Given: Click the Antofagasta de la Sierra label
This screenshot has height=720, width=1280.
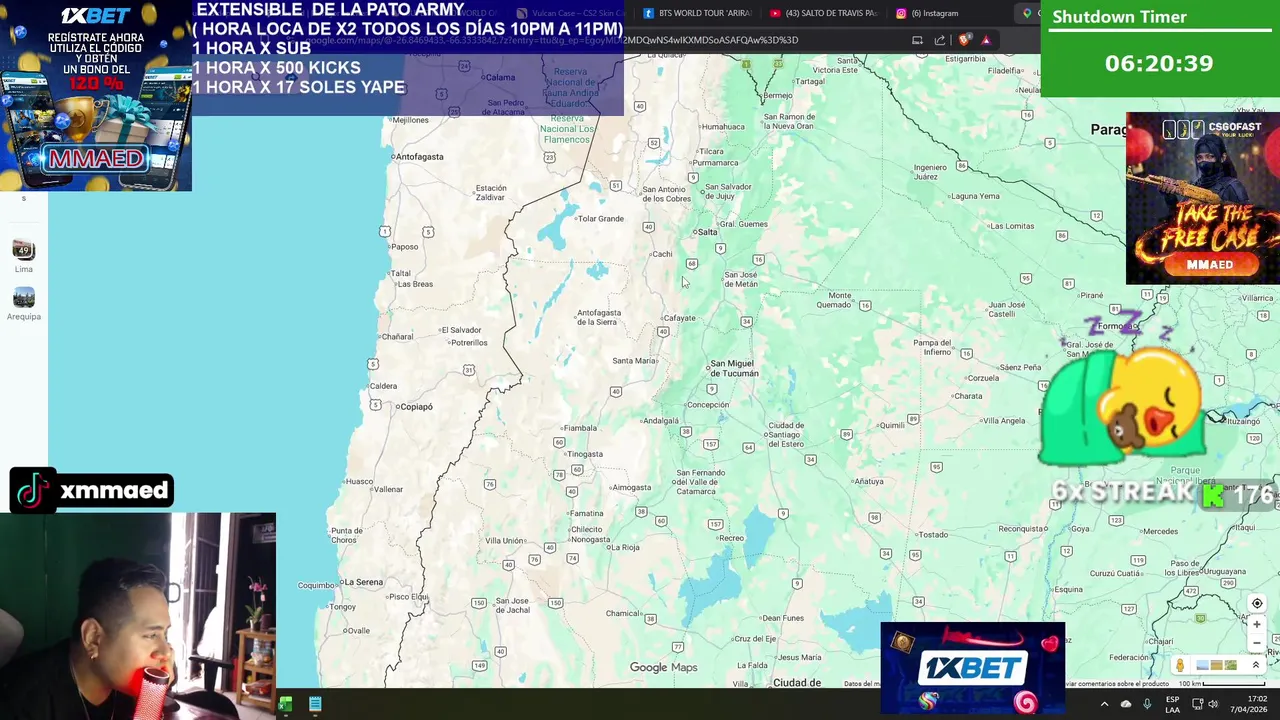Looking at the screenshot, I should 599,317.
